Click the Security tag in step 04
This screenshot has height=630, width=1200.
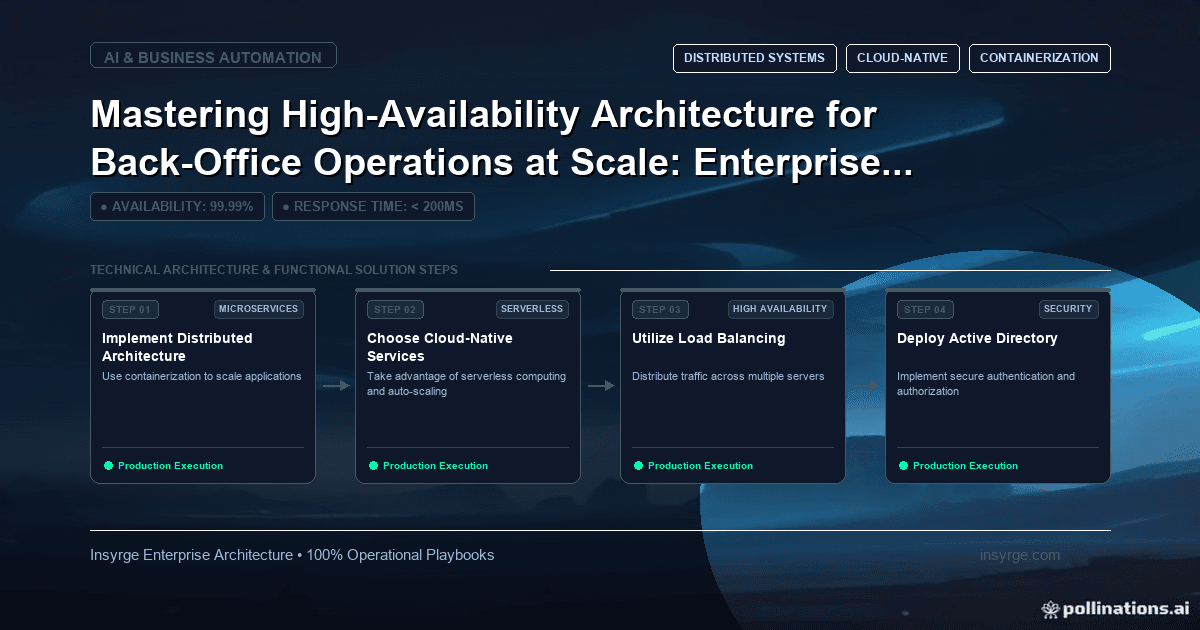[1068, 309]
